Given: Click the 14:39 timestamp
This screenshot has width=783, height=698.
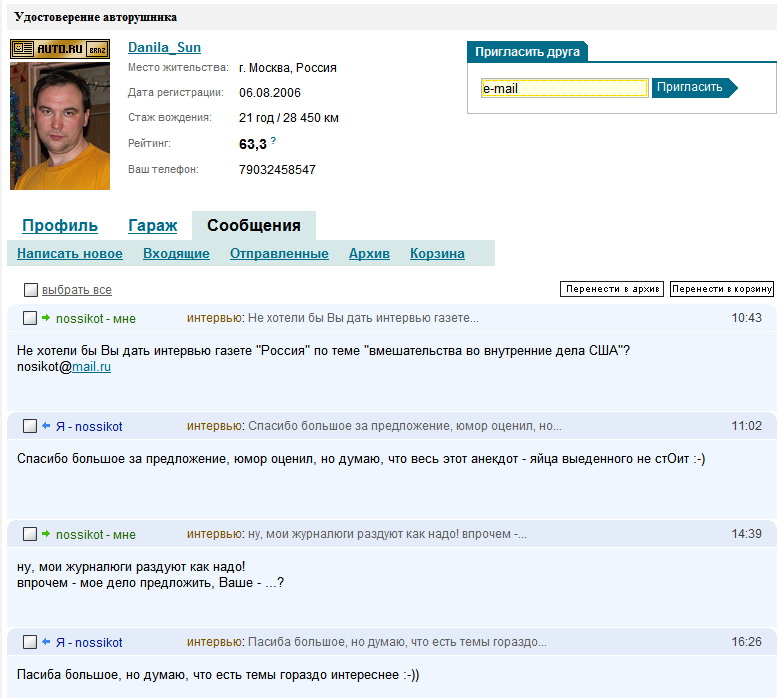Looking at the screenshot, I should point(747,534).
